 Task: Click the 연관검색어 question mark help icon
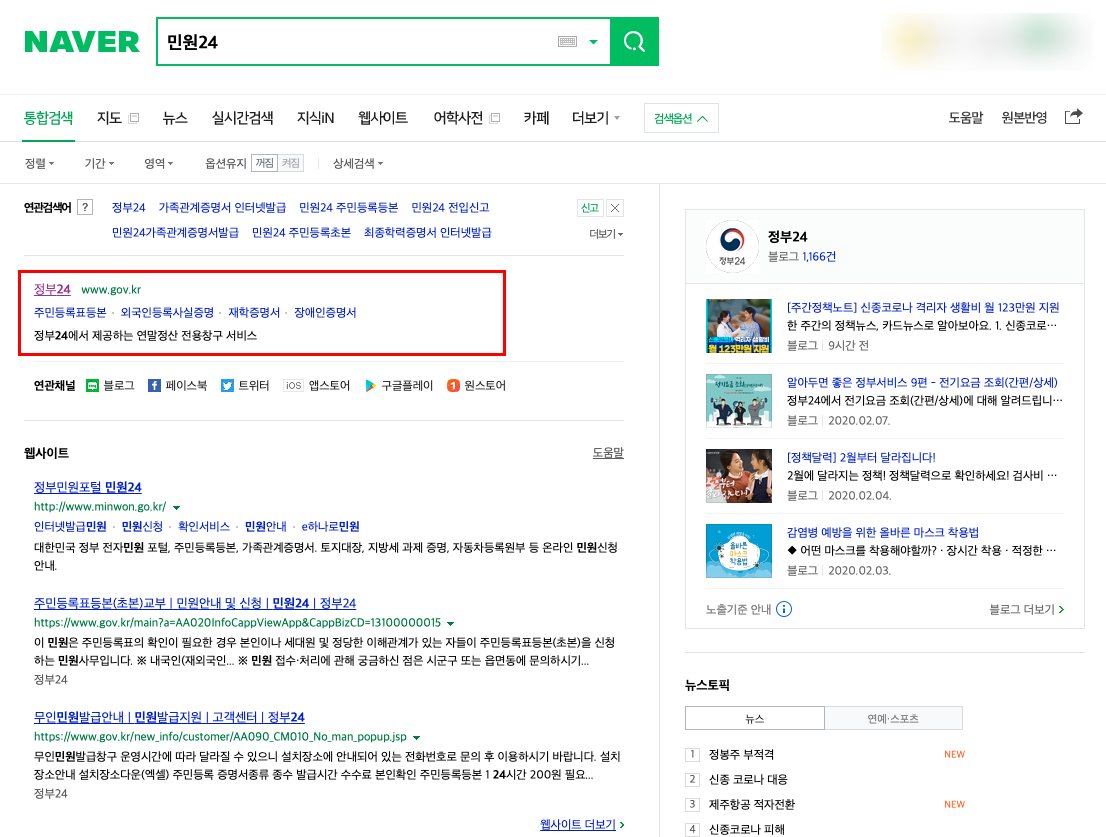(x=85, y=207)
